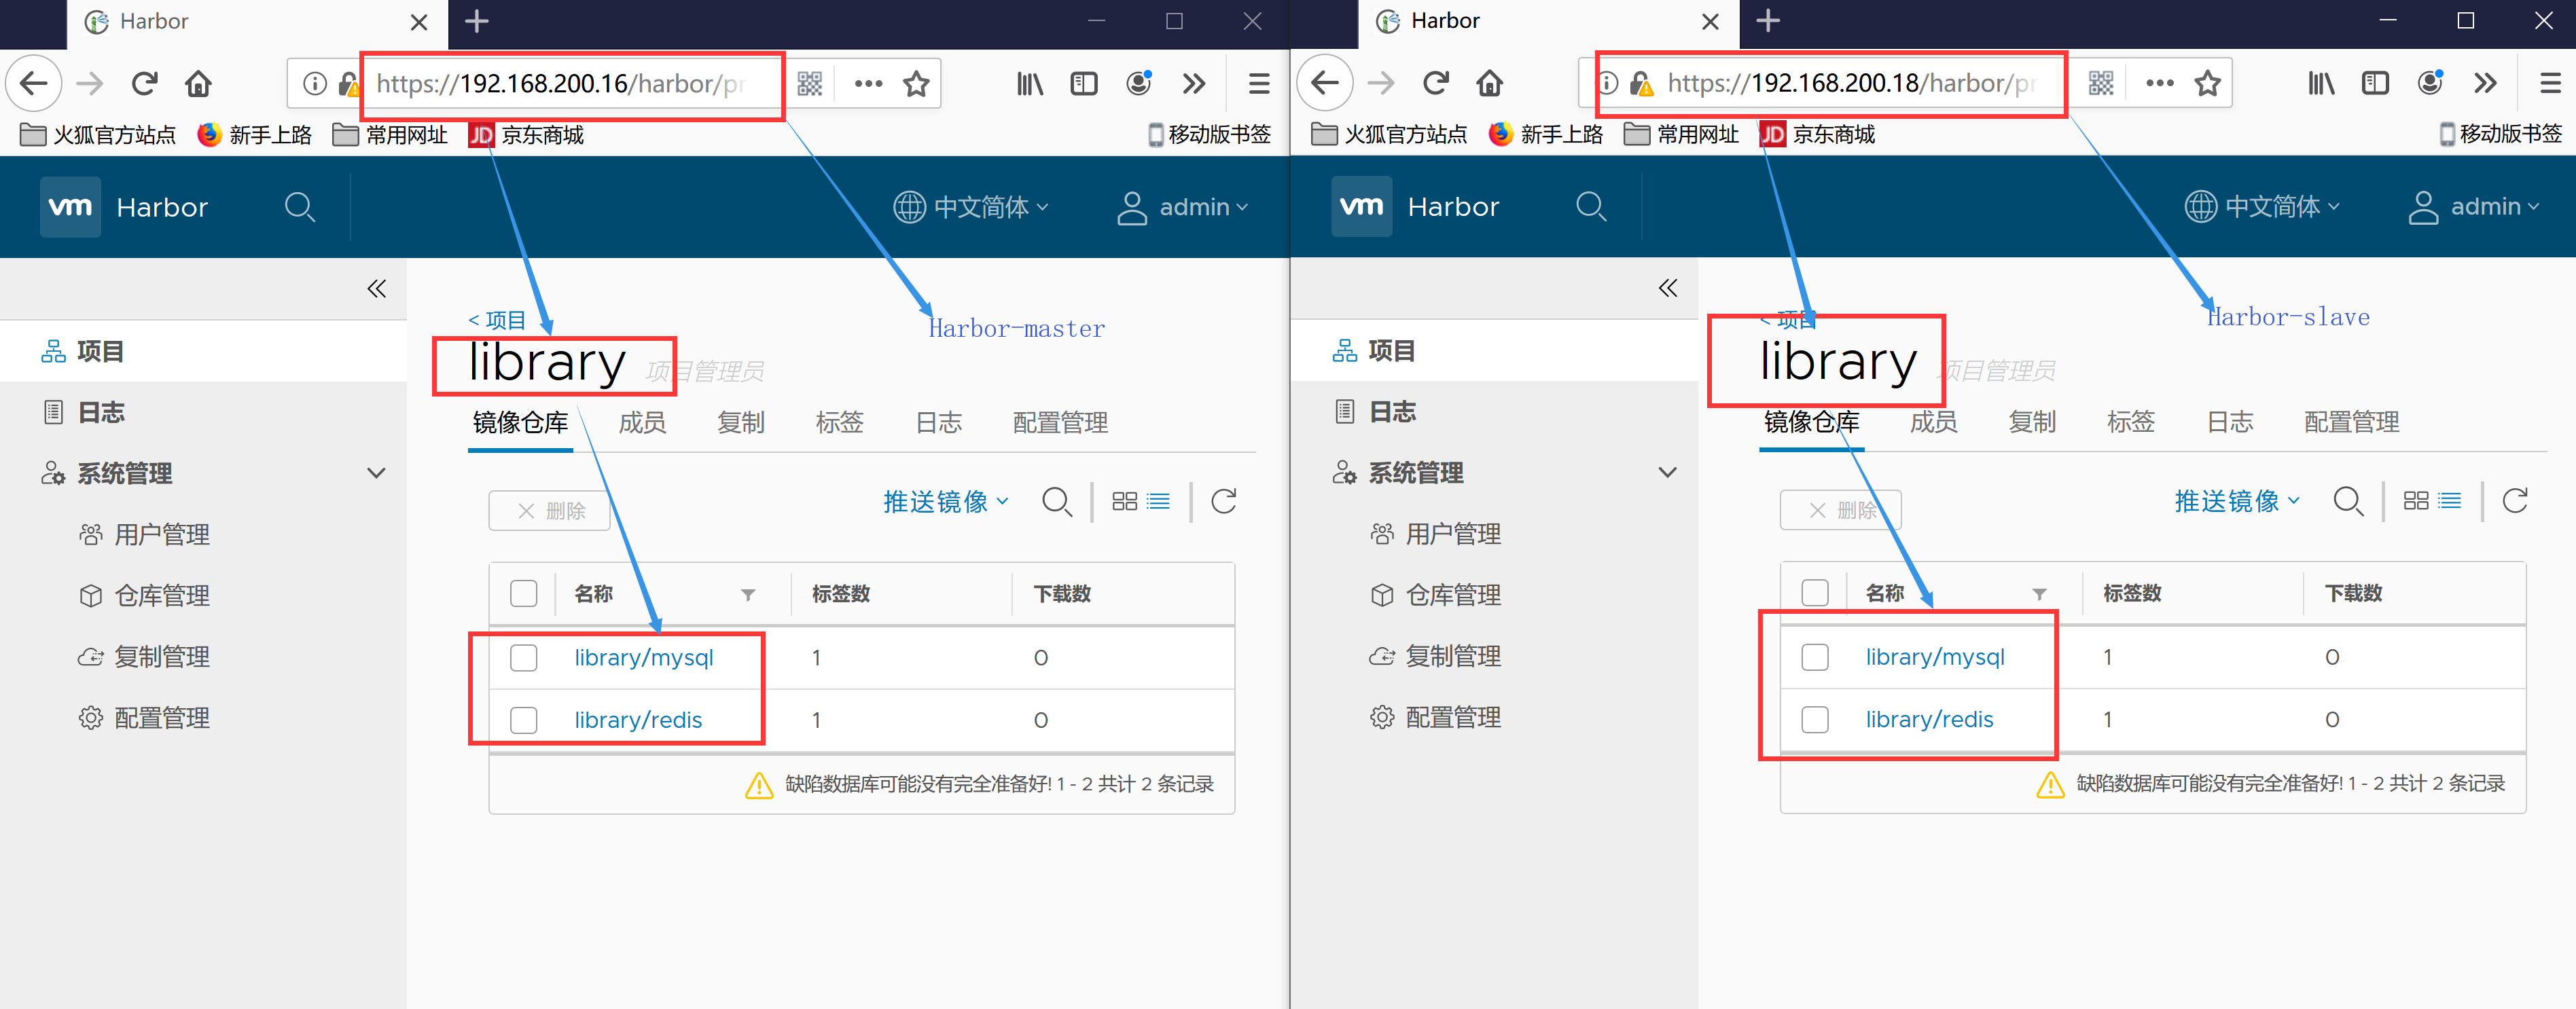2576x1009 pixels.
Task: Open library icon in left browser toolbar
Action: pyautogui.click(x=1030, y=84)
